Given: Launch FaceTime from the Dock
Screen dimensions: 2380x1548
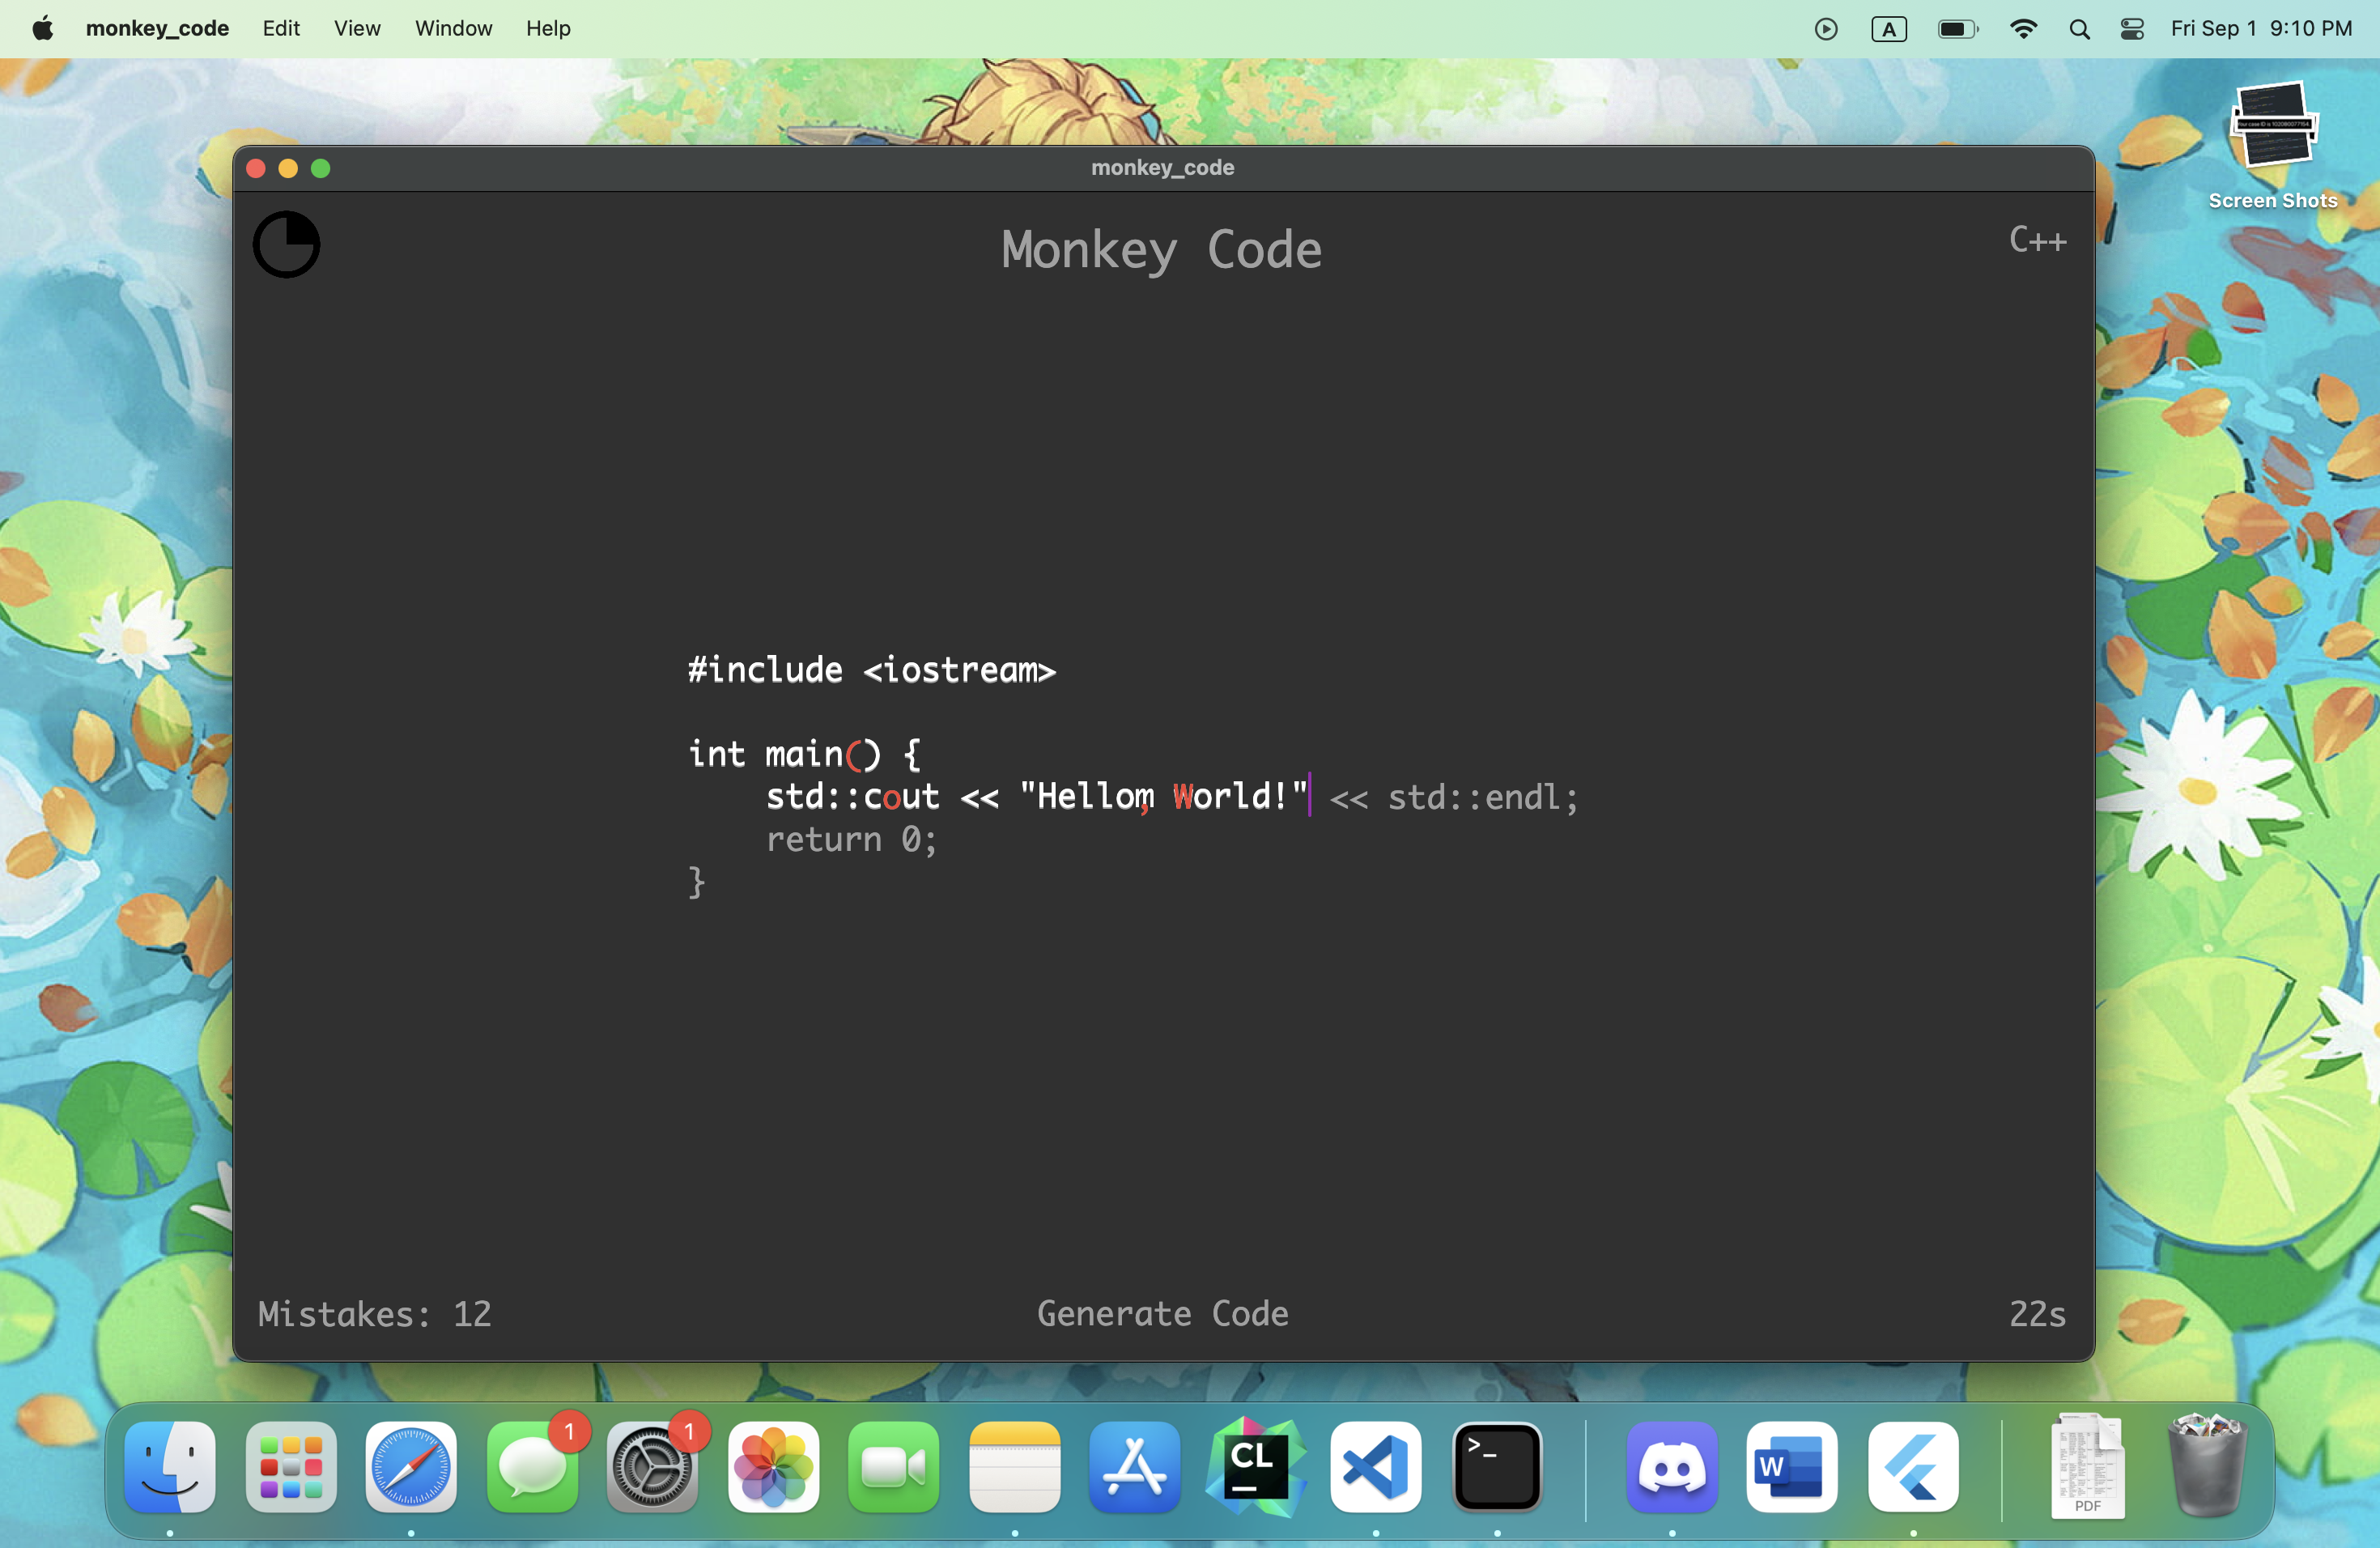Looking at the screenshot, I should click(894, 1467).
